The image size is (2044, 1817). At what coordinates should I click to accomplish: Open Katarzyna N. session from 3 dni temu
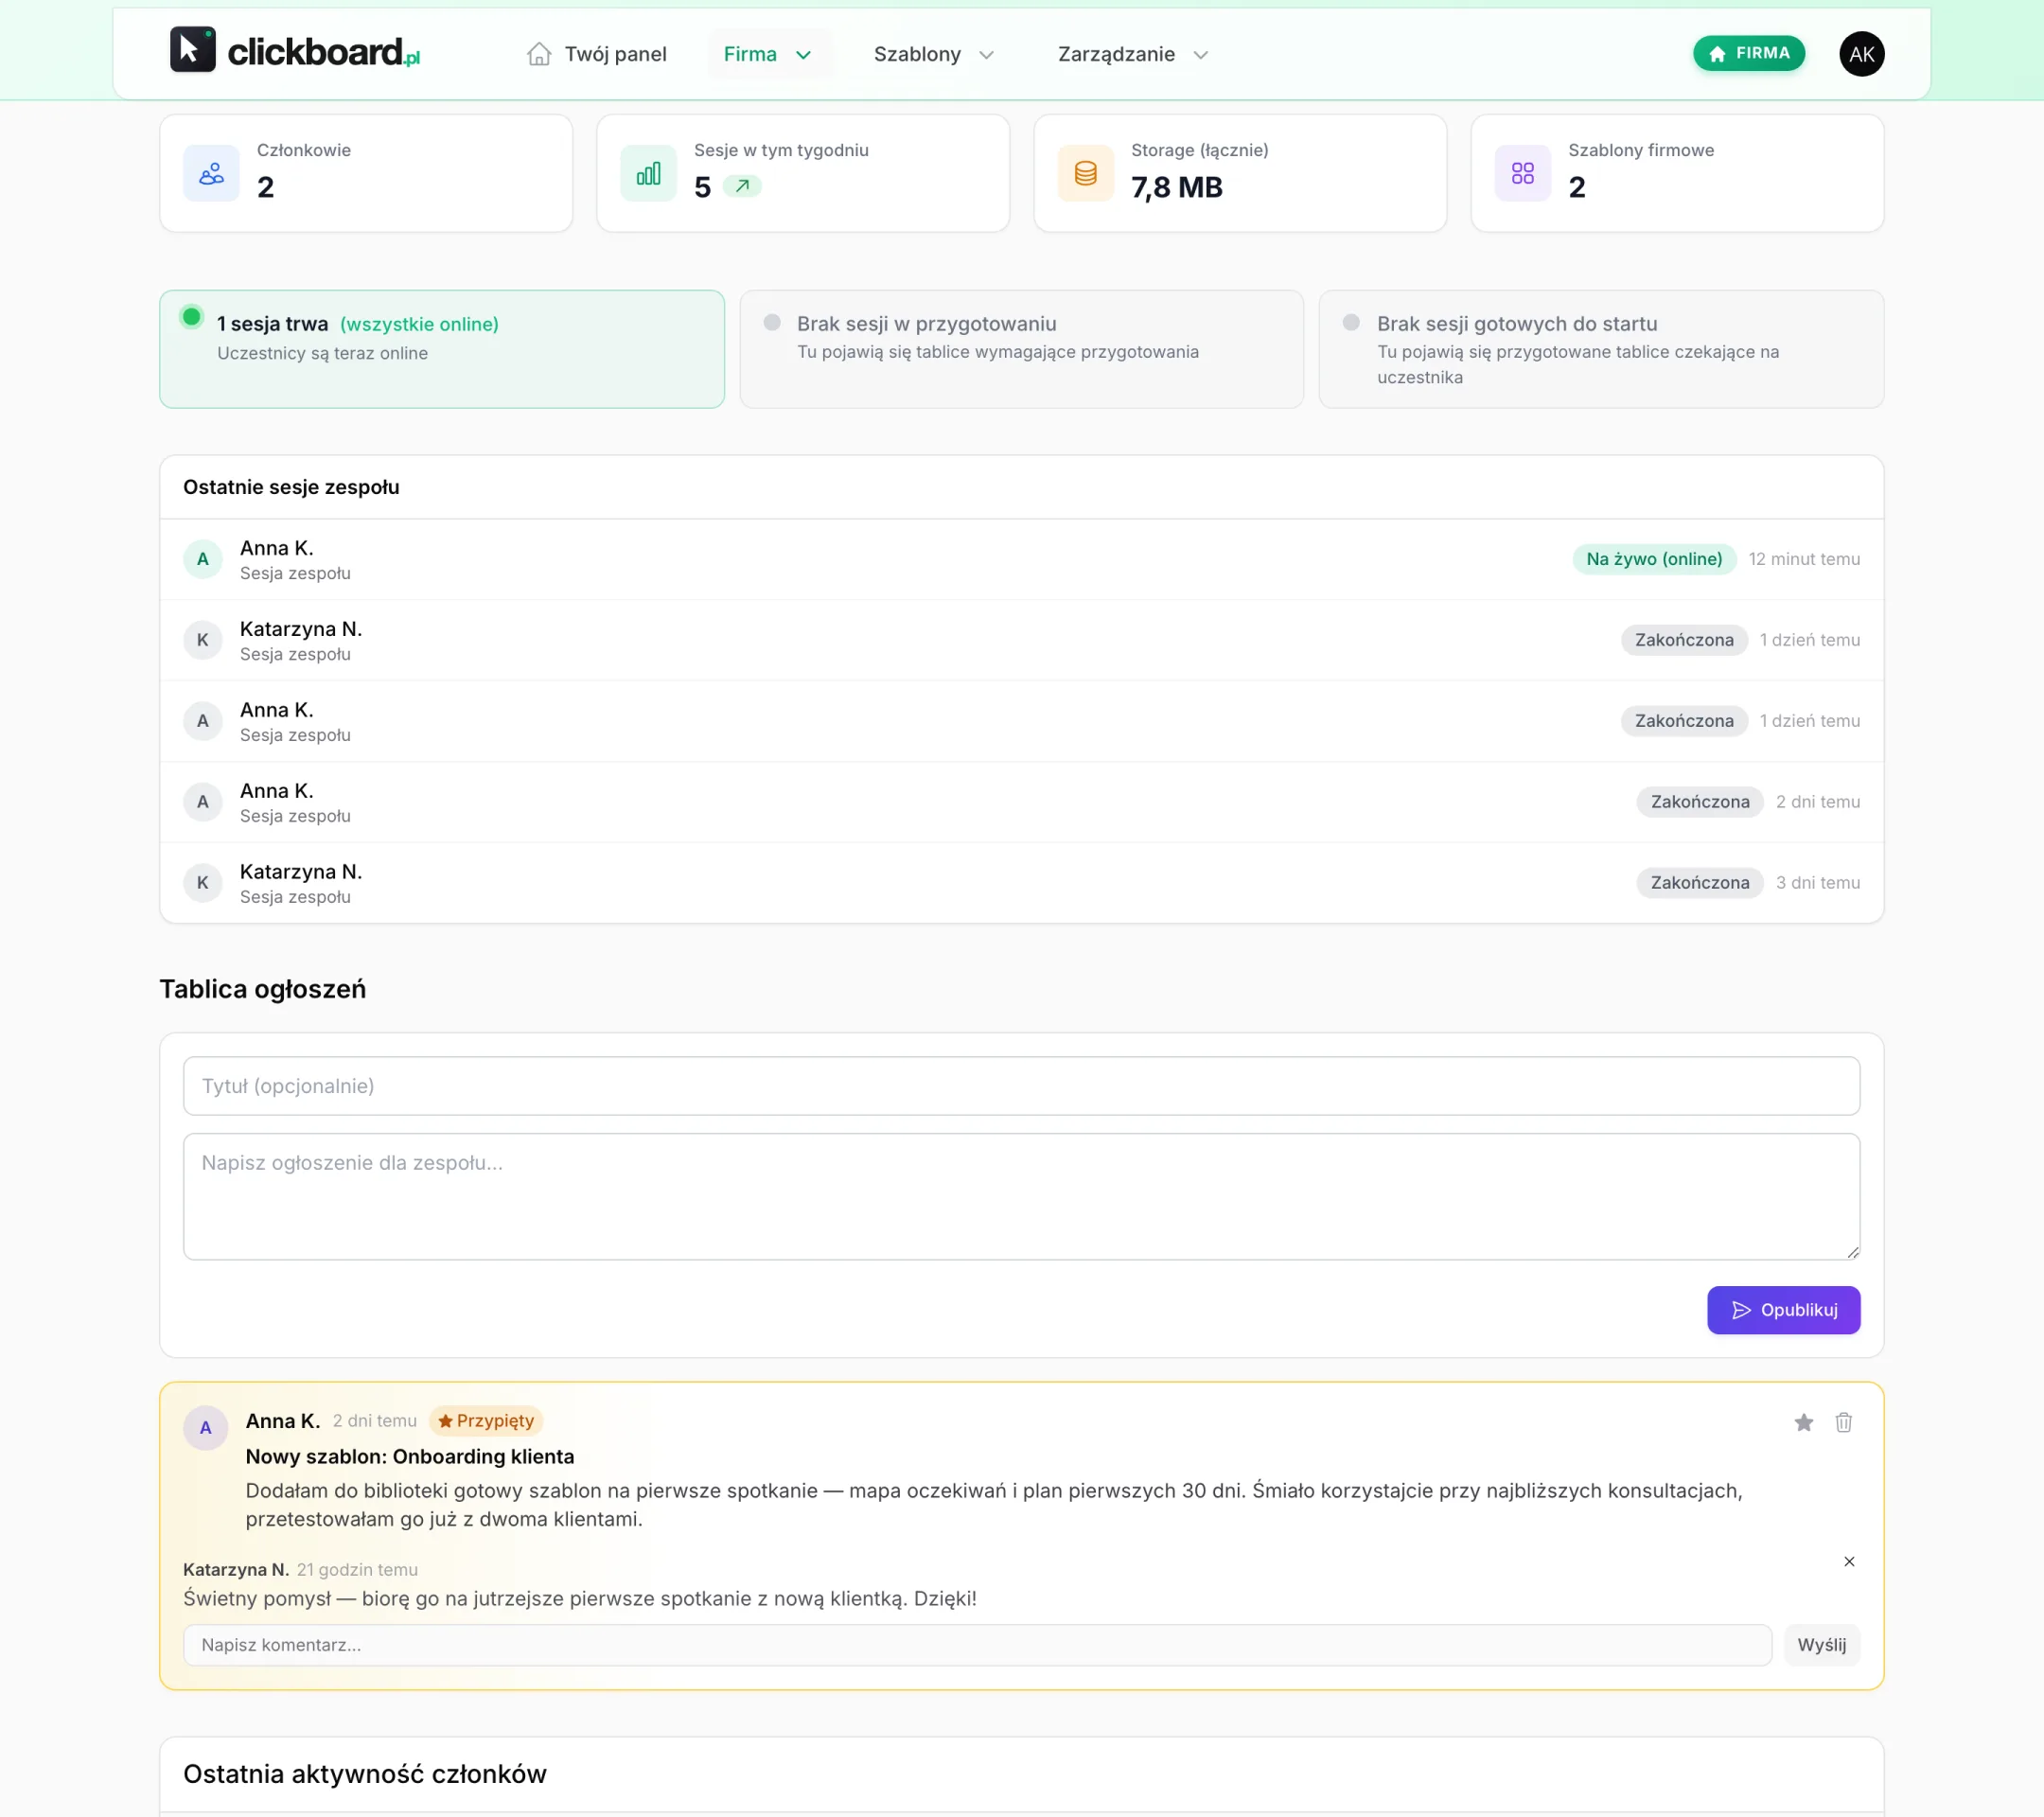(1021, 883)
